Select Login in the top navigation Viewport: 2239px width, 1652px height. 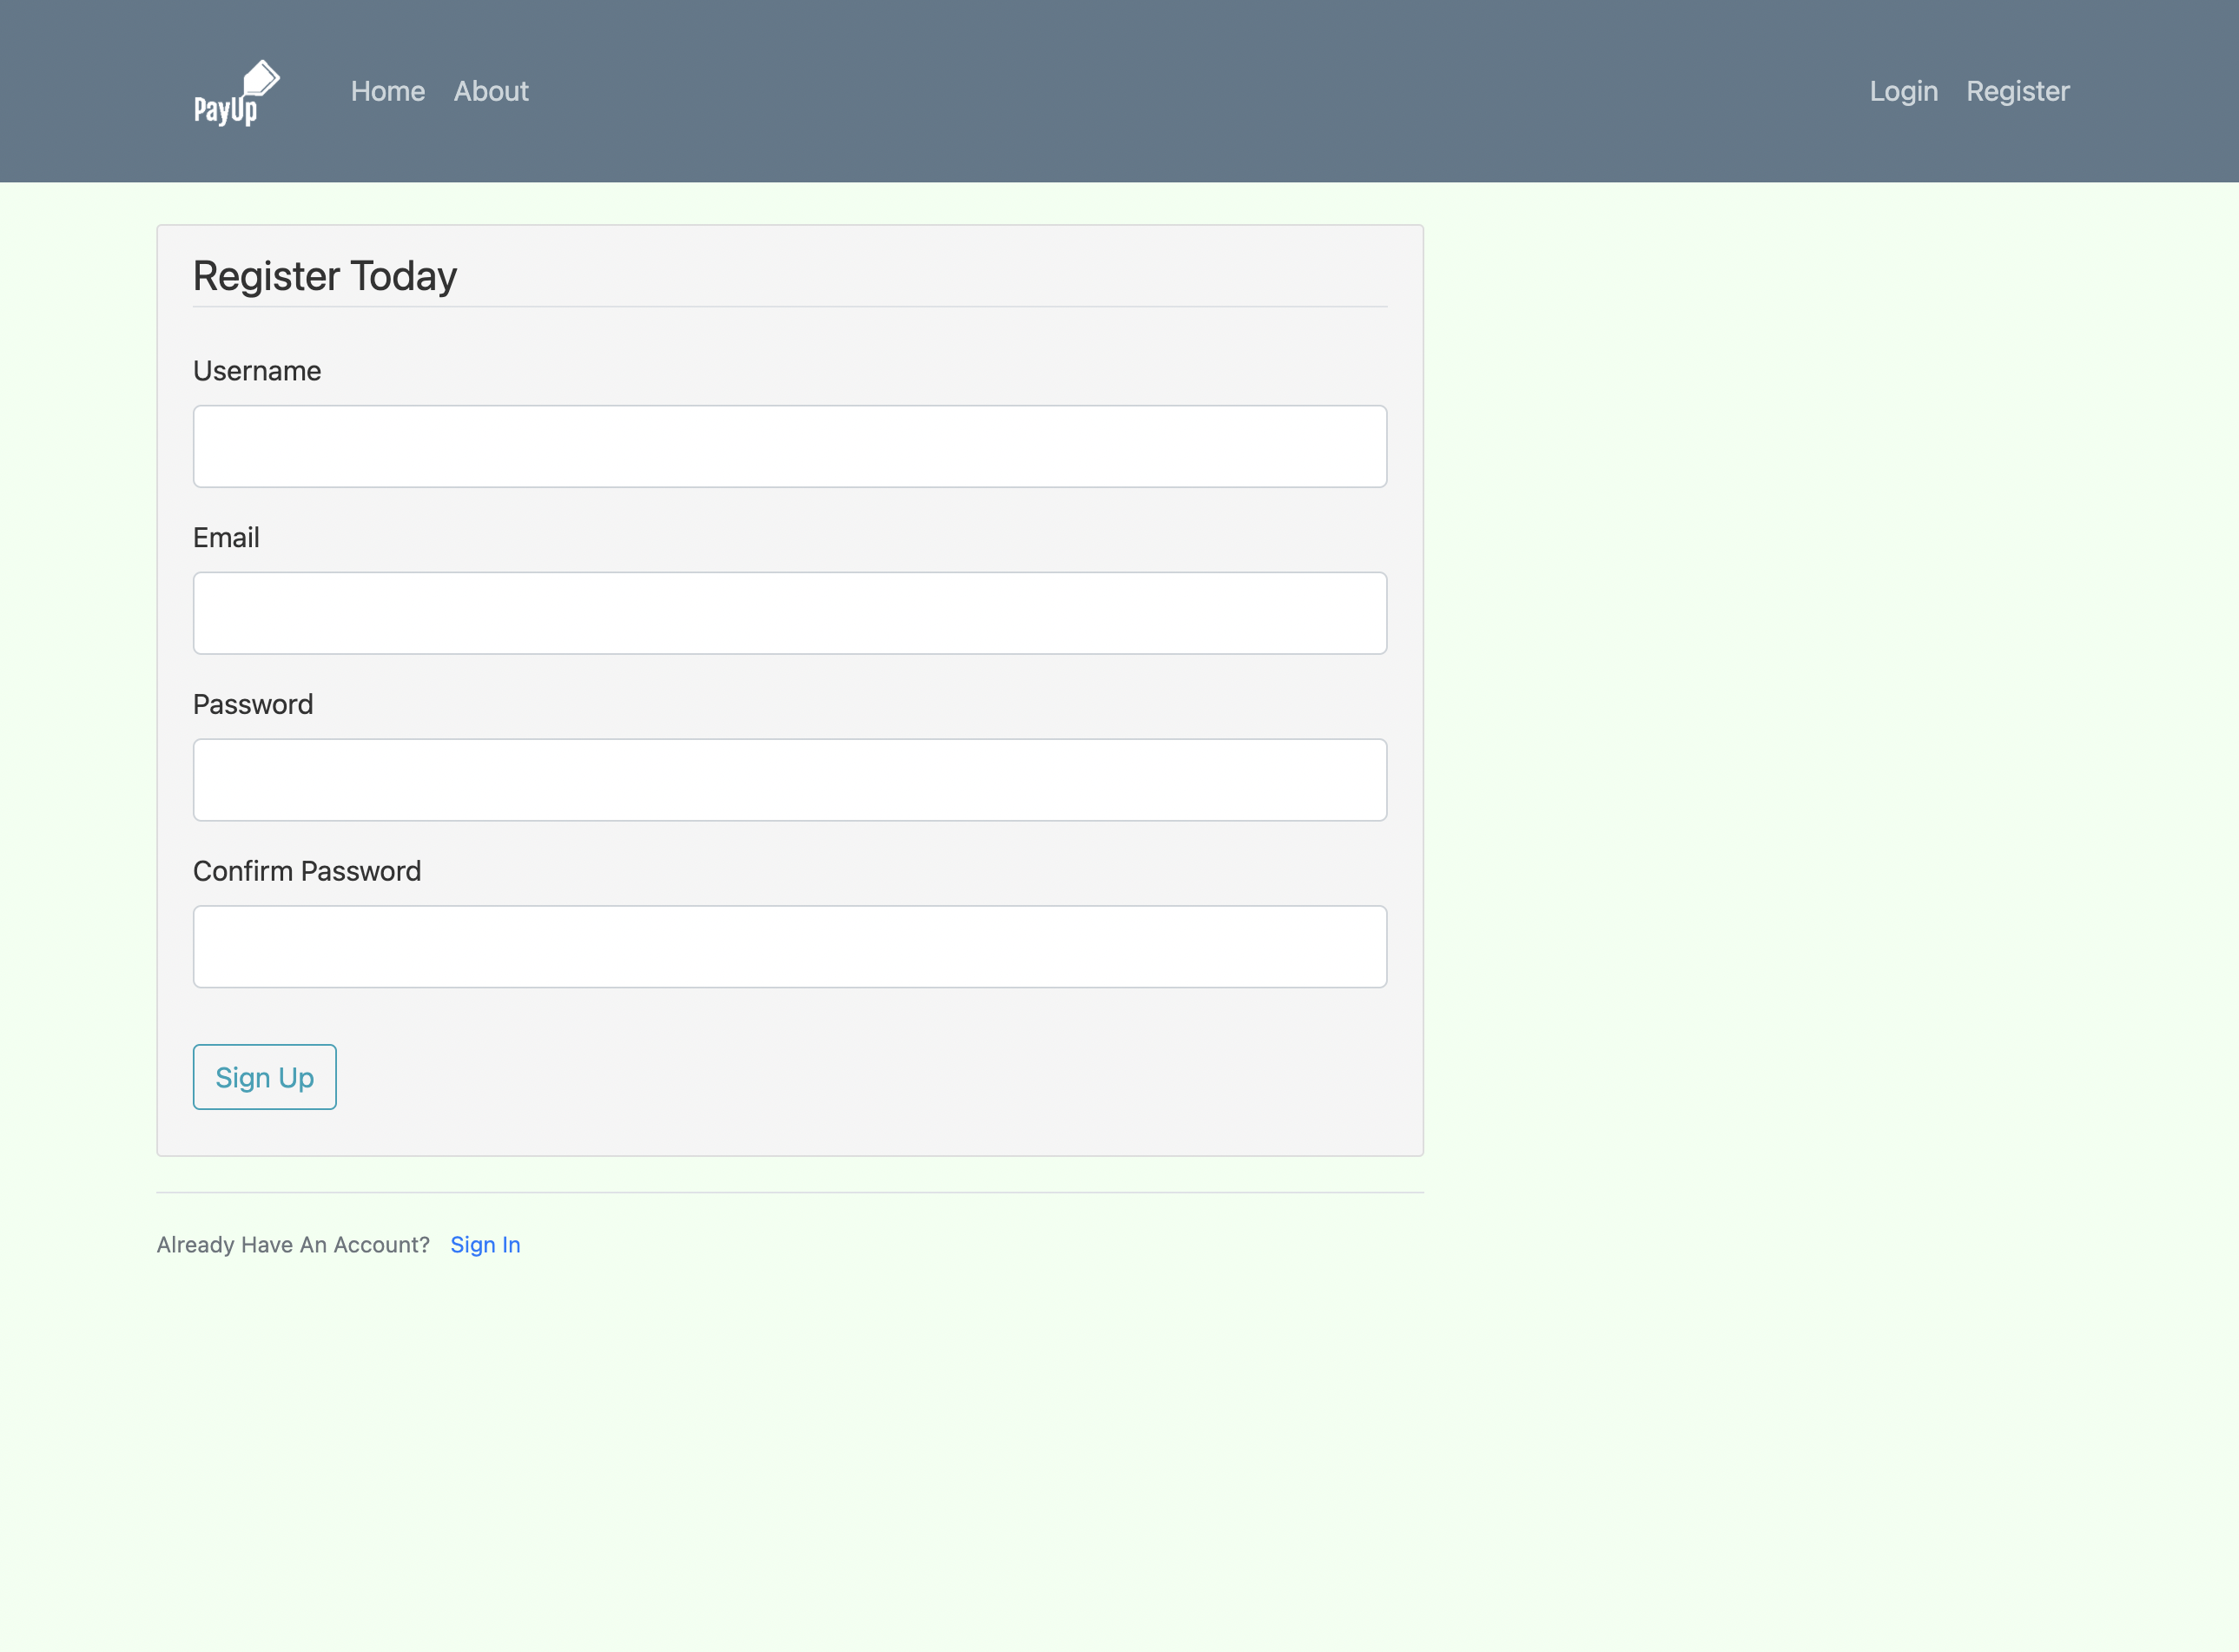click(1902, 91)
